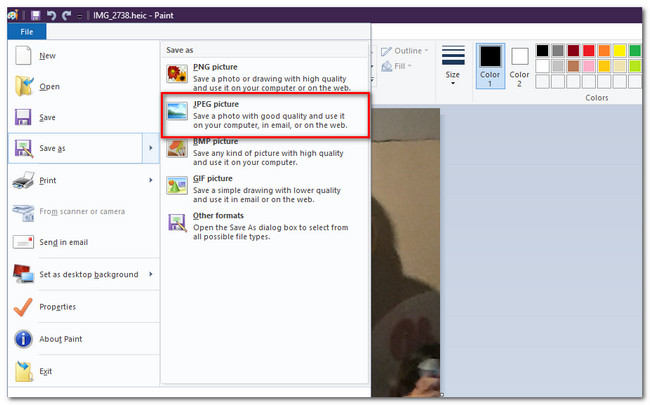Screen dimensions: 650x405
Task: Open Other formats Save As dialog
Action: 264,226
